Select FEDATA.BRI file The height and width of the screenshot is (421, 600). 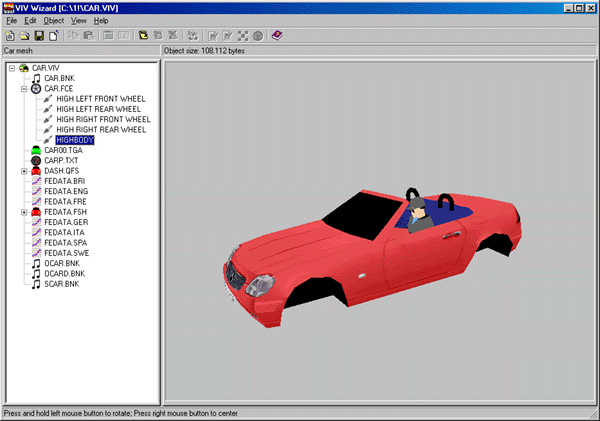[65, 181]
